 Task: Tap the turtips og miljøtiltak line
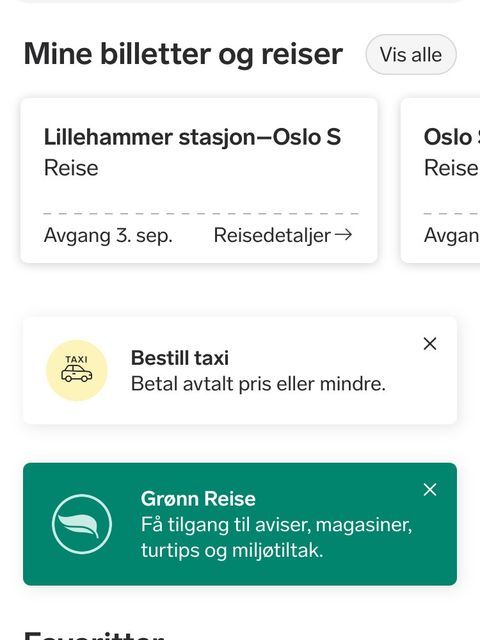(x=232, y=551)
